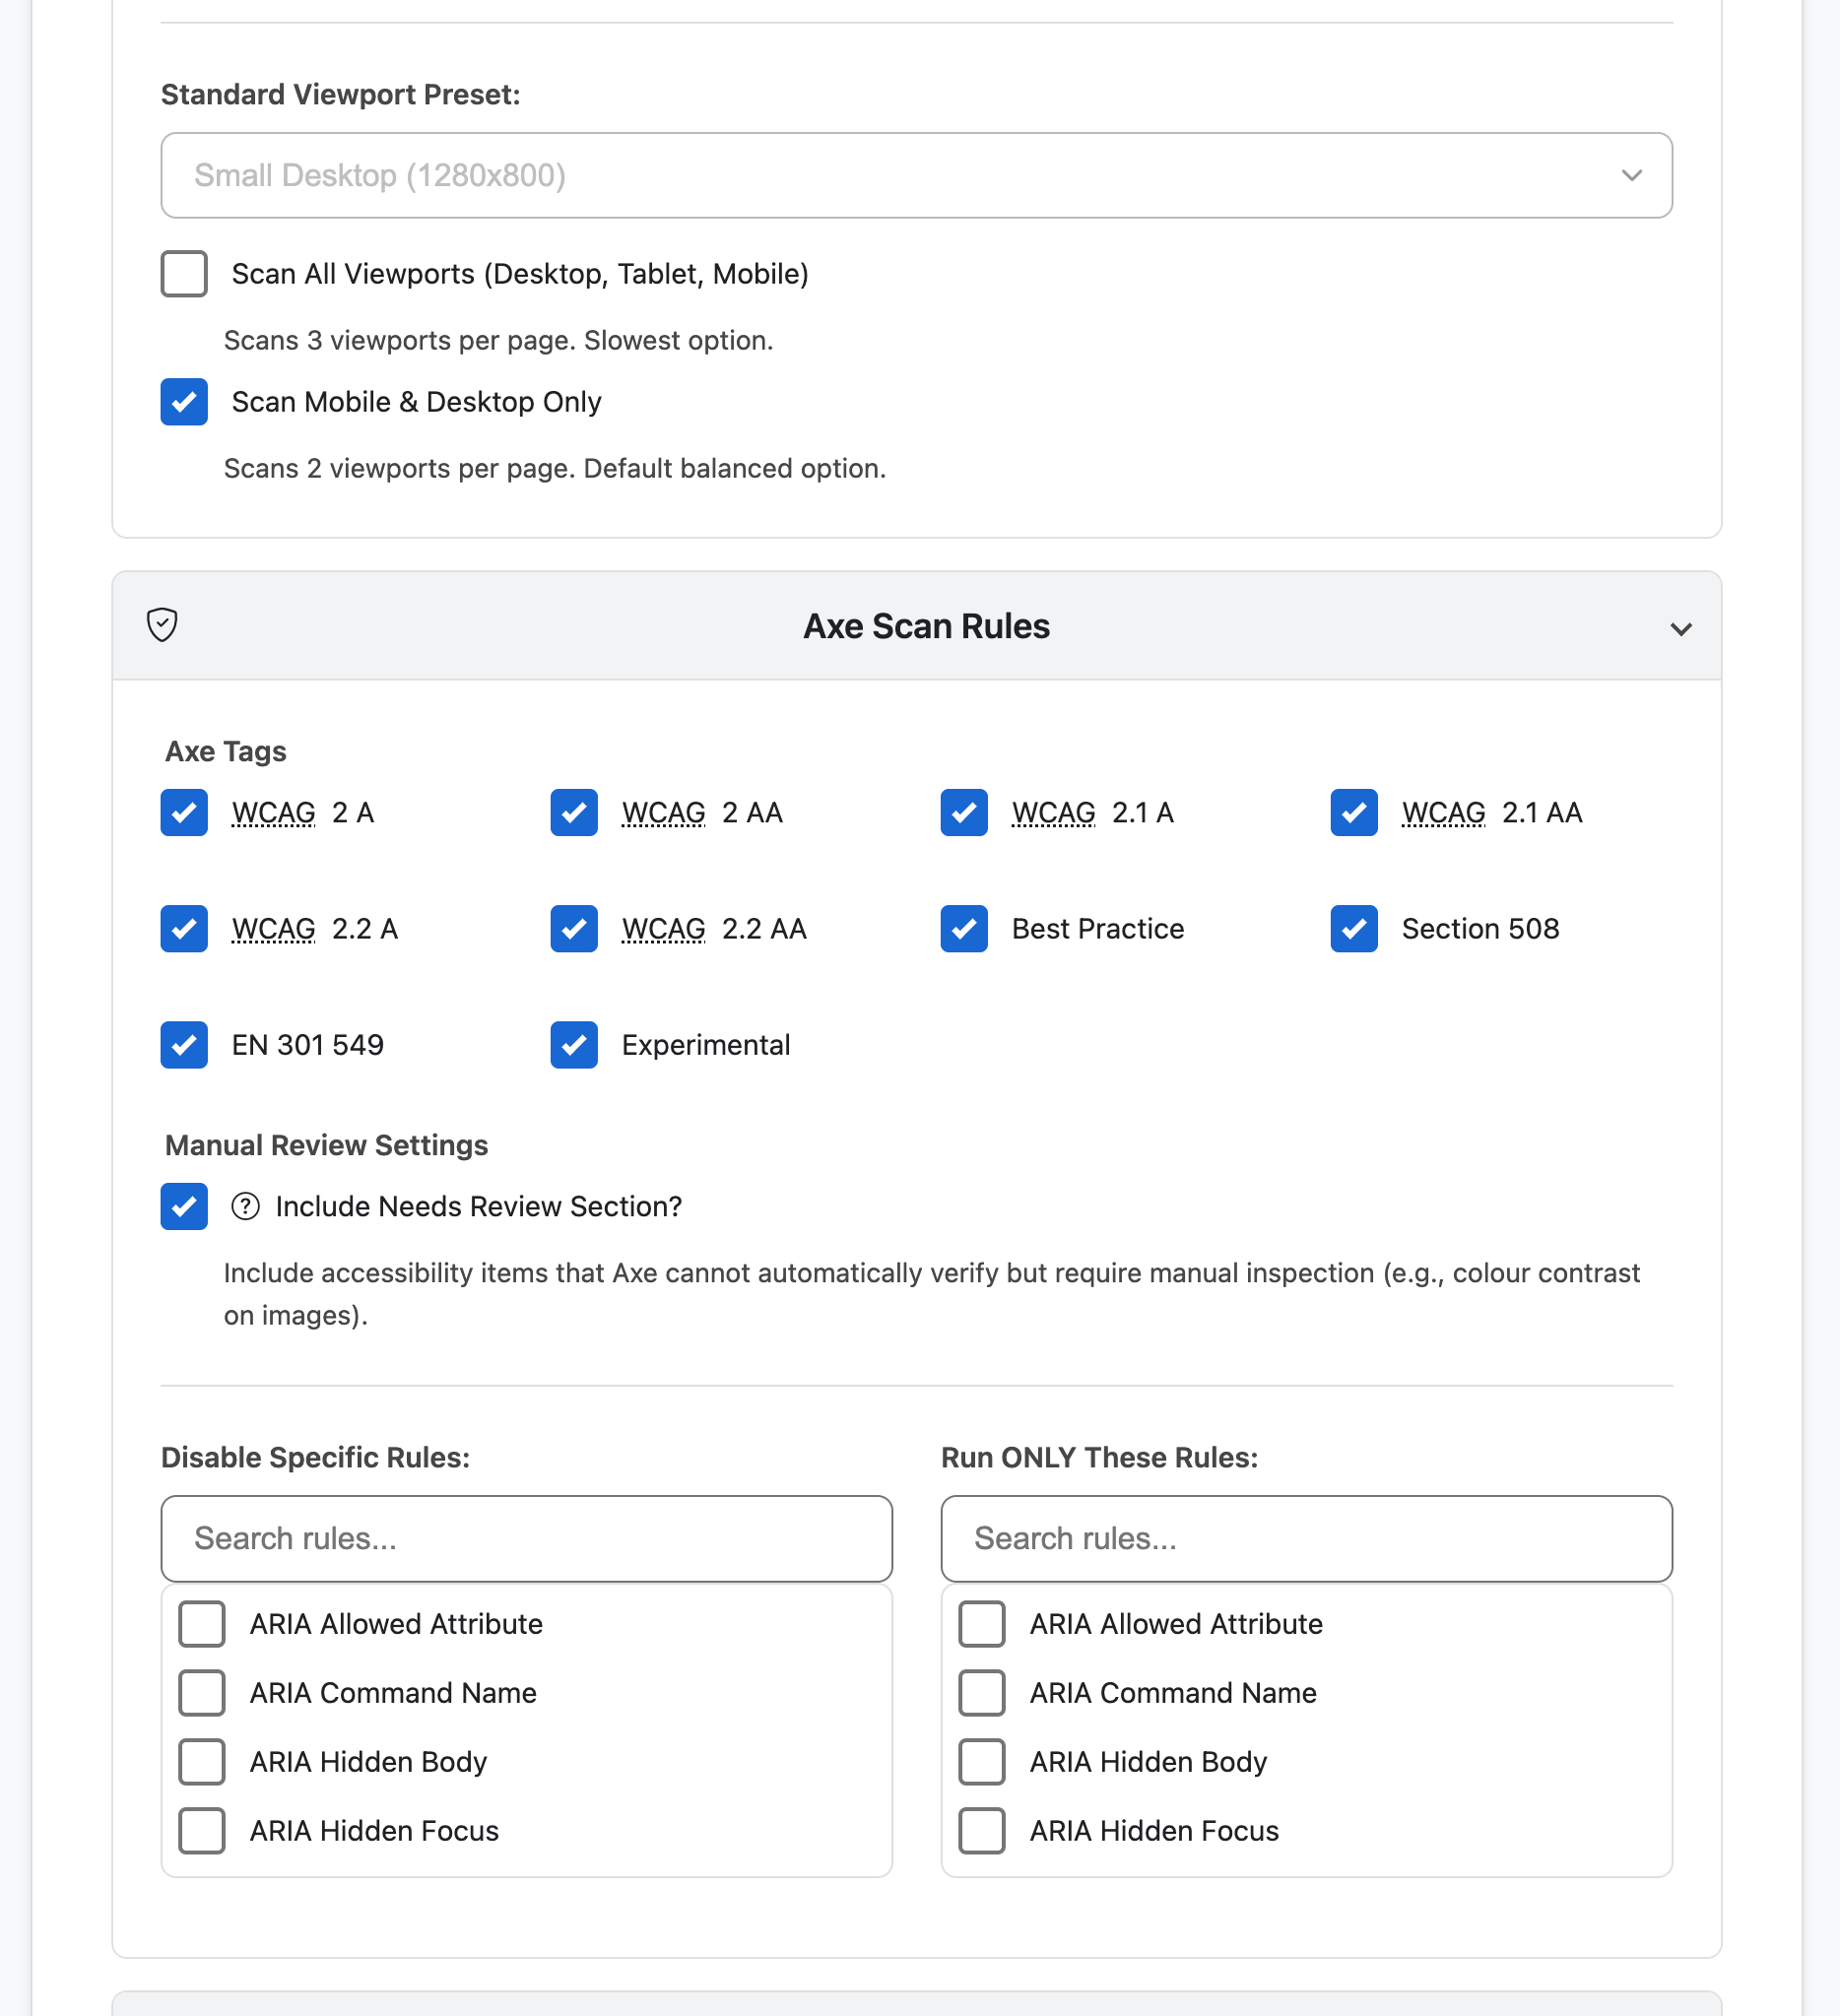This screenshot has height=2016, width=1840.
Task: Disable the Best Practice tag
Action: click(964, 928)
